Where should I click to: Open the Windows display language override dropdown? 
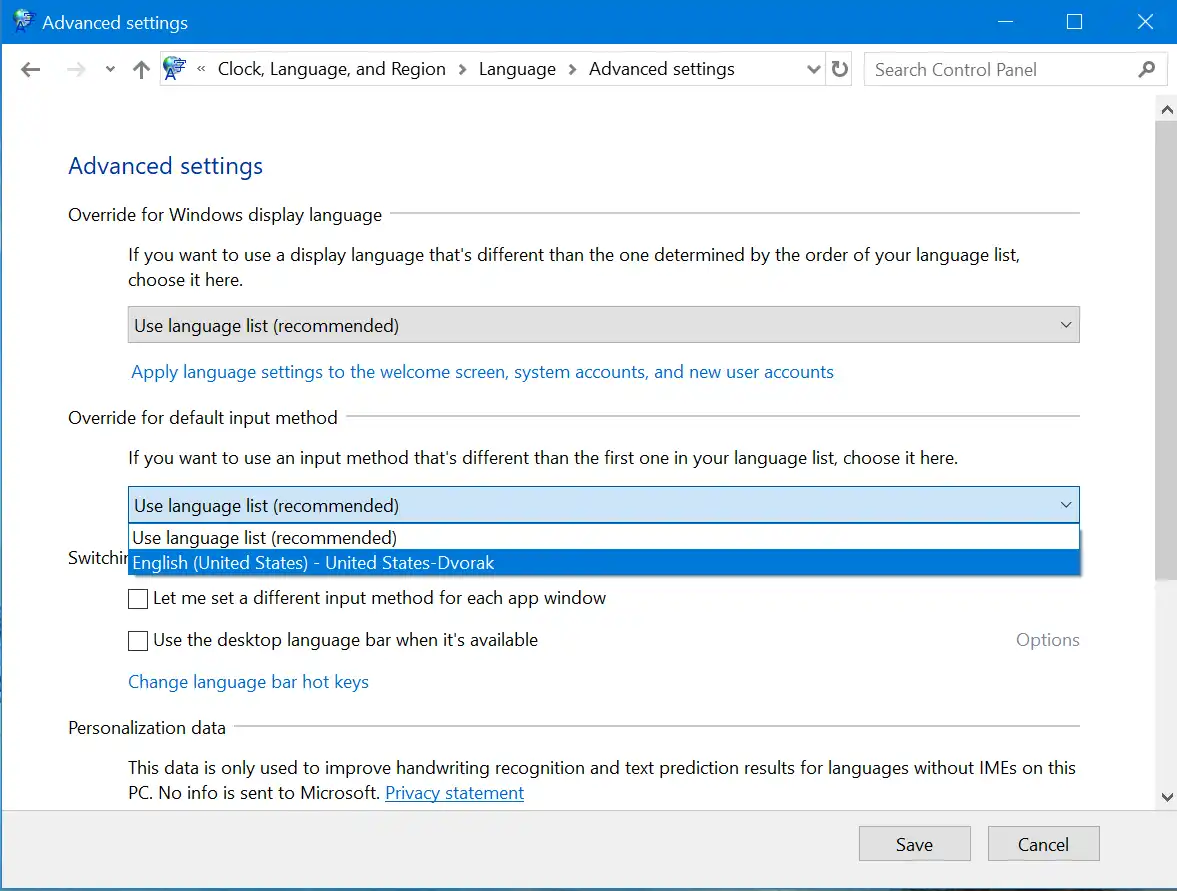1066,324
